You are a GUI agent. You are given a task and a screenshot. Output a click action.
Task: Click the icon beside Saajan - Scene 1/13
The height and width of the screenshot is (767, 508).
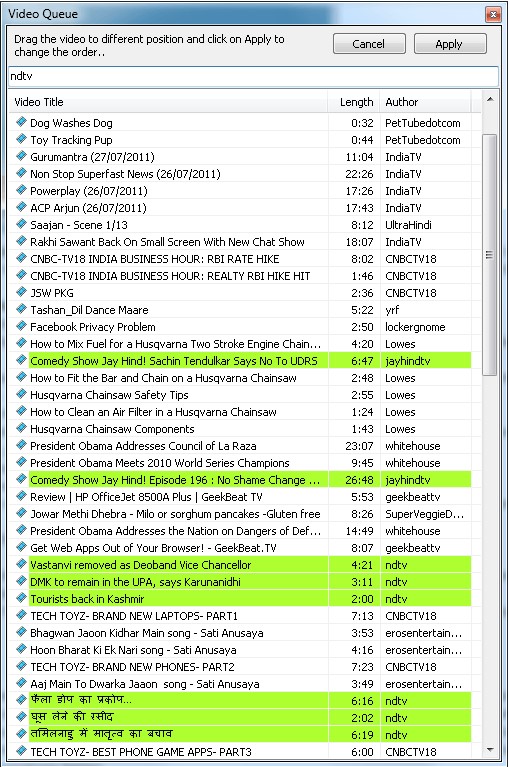[x=21, y=224]
